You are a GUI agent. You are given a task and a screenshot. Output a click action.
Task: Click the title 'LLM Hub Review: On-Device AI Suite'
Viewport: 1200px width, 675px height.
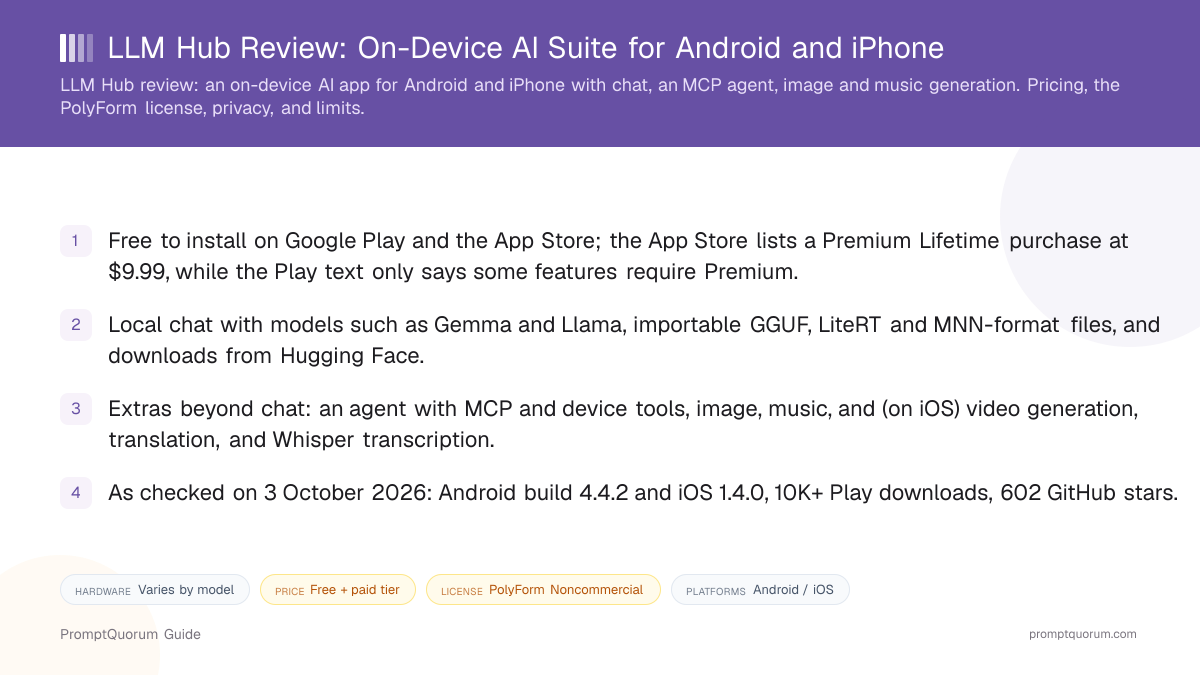pyautogui.click(x=526, y=48)
